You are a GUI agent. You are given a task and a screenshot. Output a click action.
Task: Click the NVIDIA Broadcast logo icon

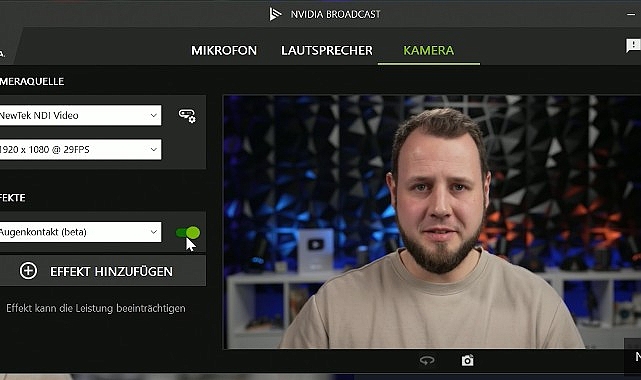(275, 14)
